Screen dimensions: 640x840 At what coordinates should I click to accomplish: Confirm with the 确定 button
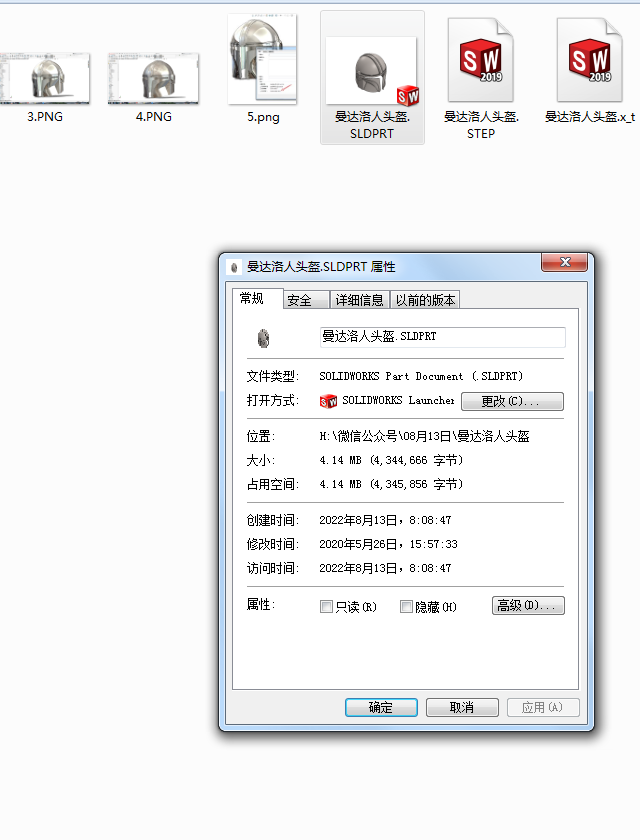pyautogui.click(x=381, y=707)
